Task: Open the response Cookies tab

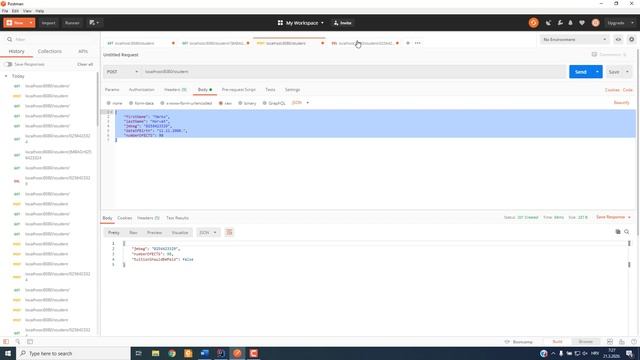Action: pyautogui.click(x=124, y=218)
